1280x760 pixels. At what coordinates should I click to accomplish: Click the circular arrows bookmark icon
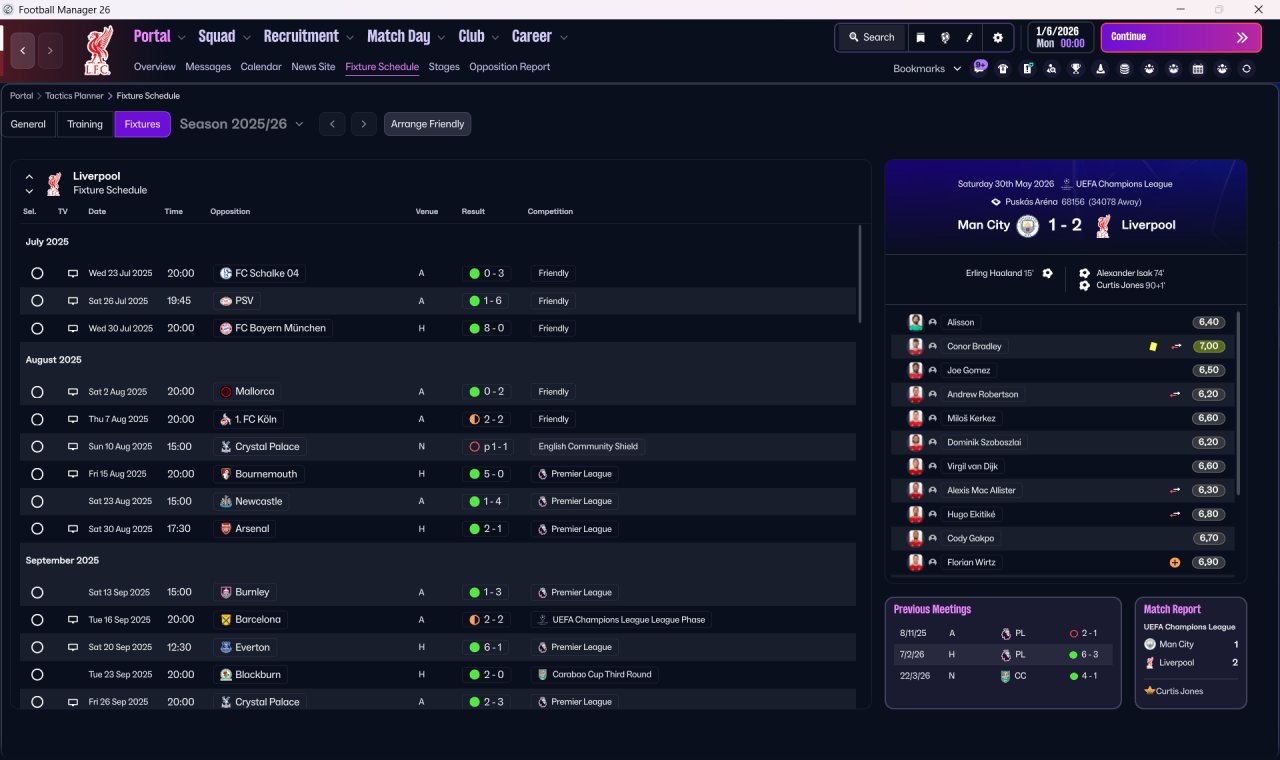coord(1246,69)
